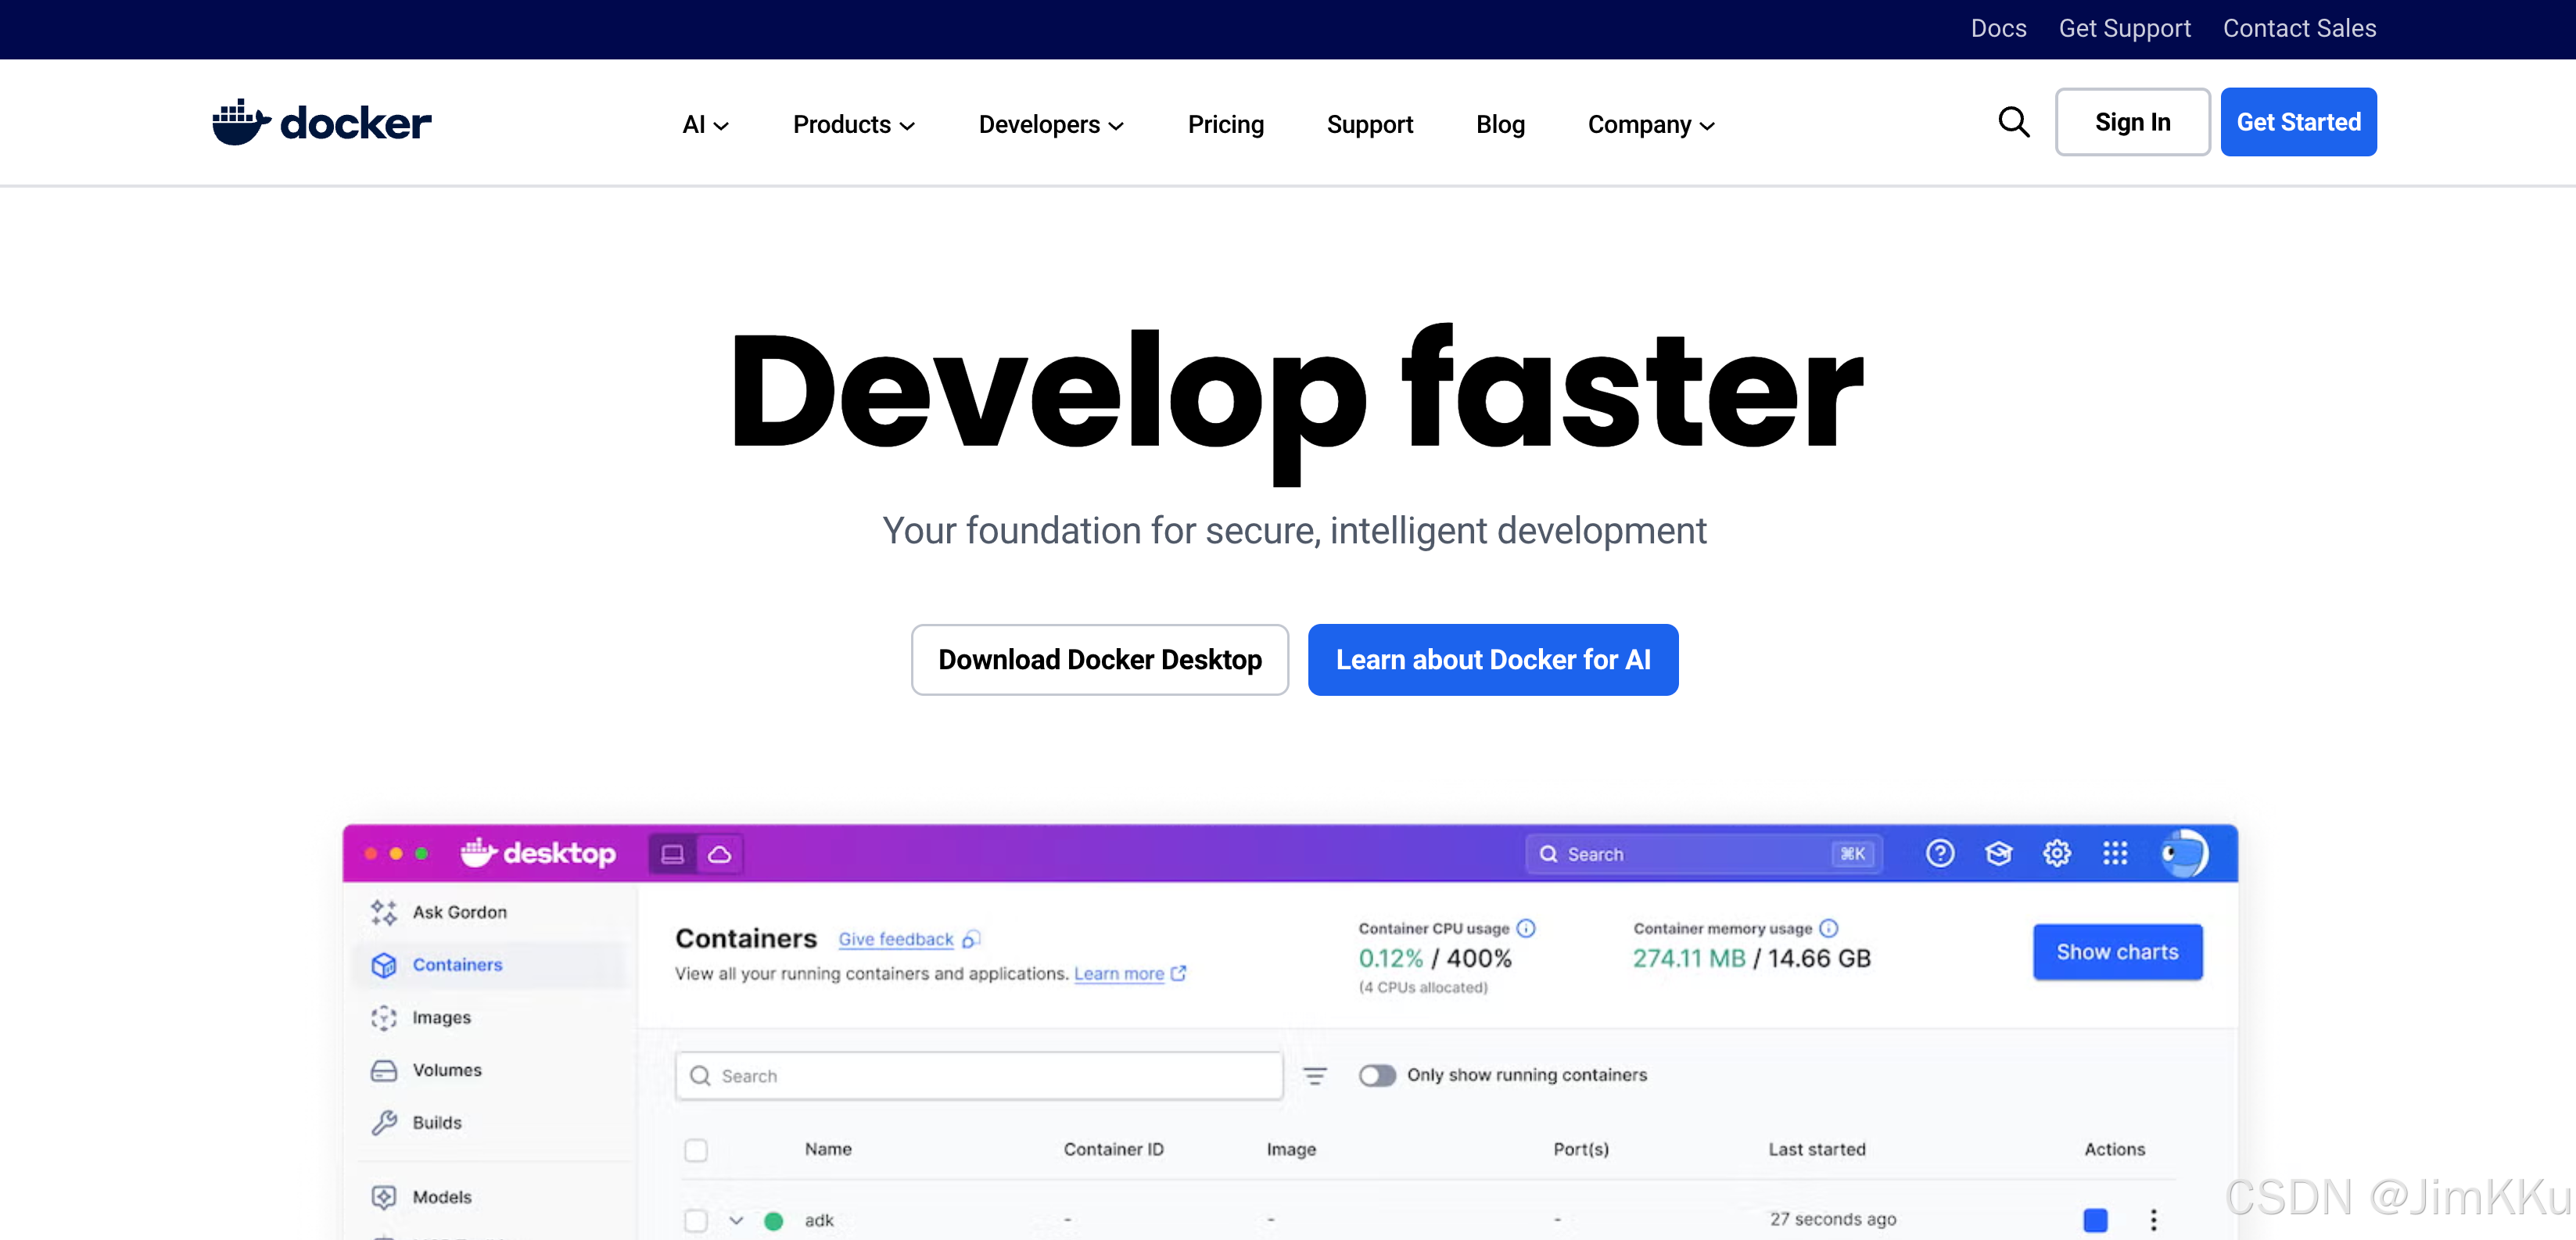The width and height of the screenshot is (2576, 1240).
Task: Open the Get Support link
Action: pos(2124,28)
